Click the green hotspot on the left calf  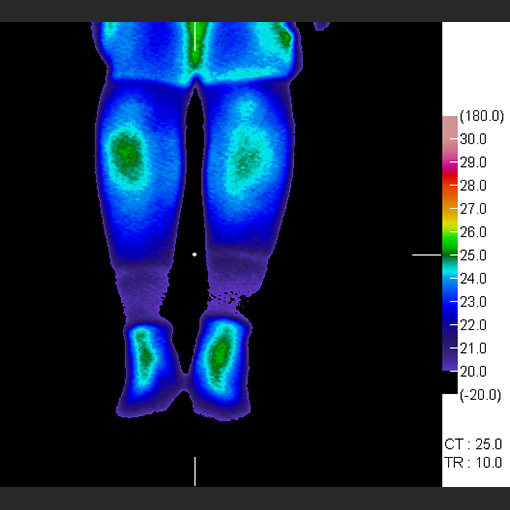click(x=126, y=154)
